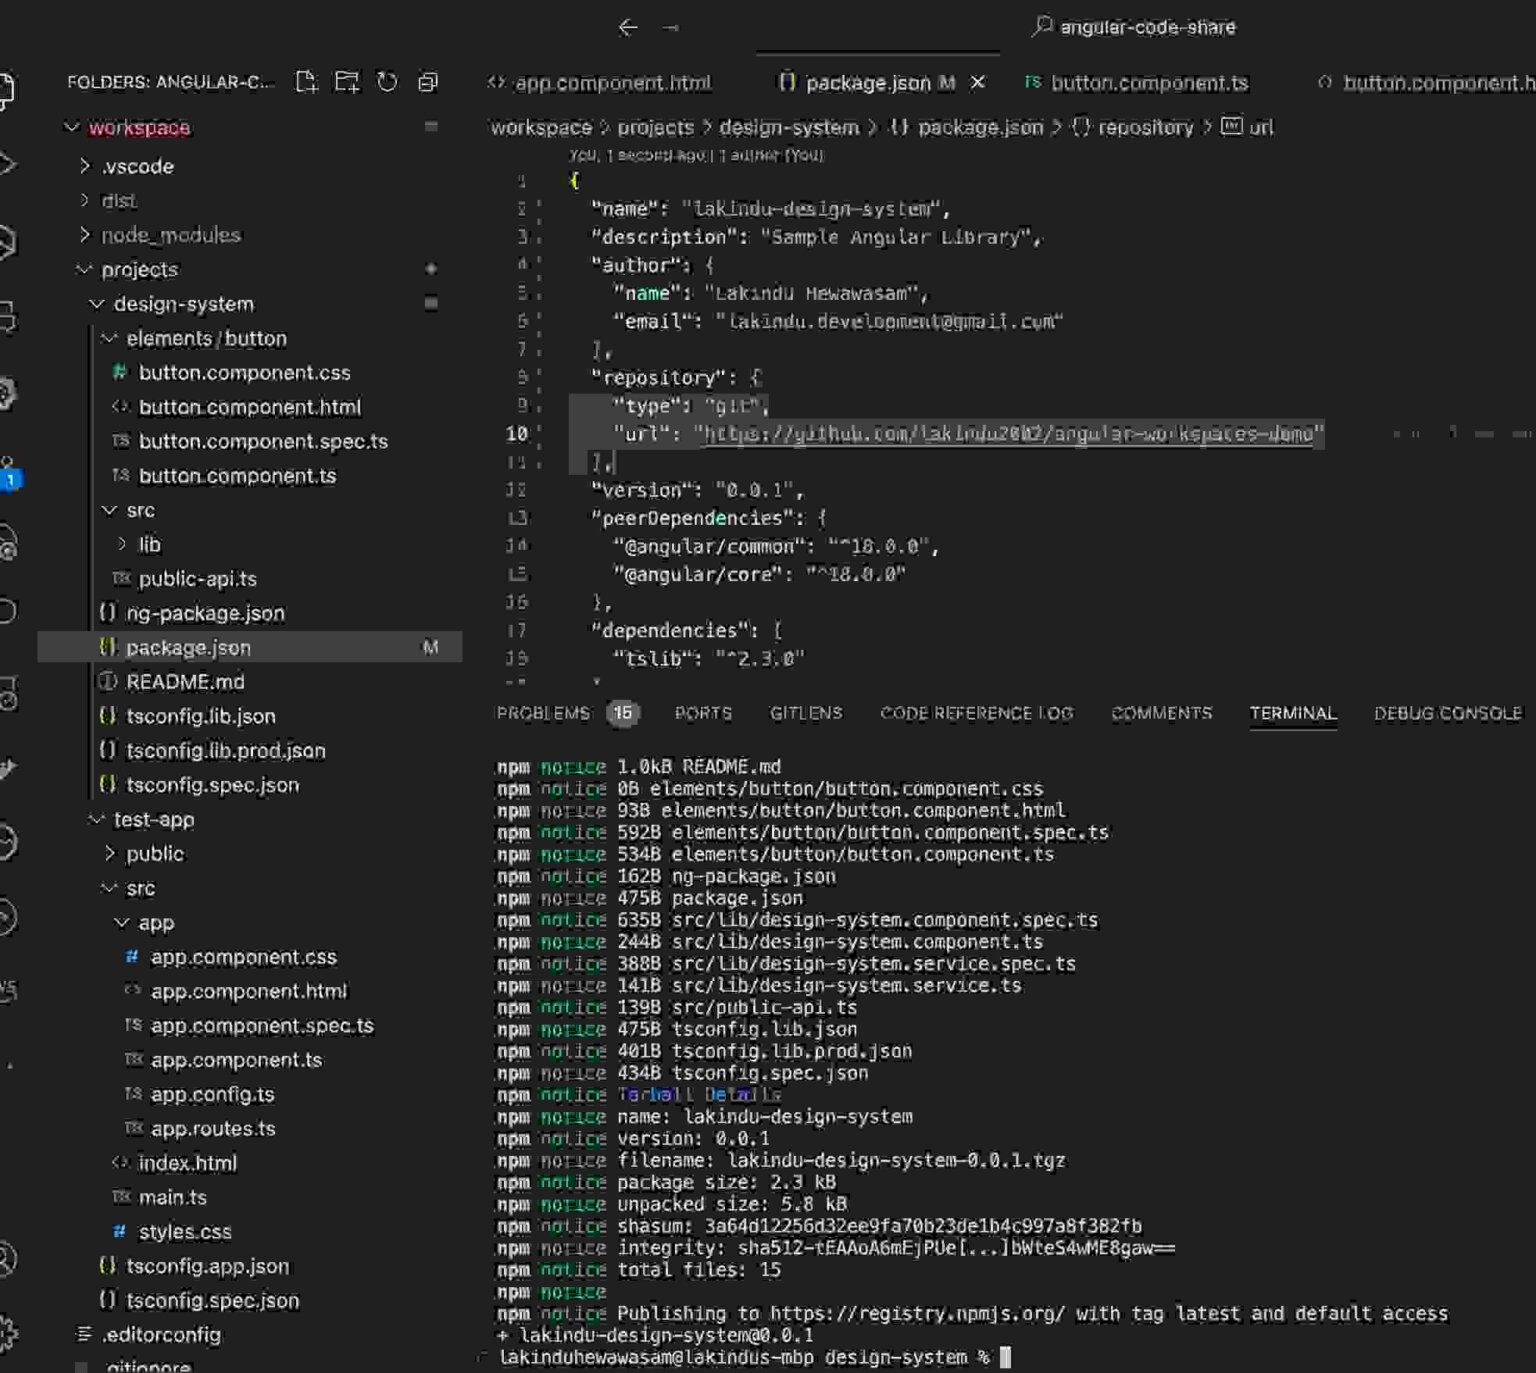Close the package.json editor tab
Image resolution: width=1536 pixels, height=1373 pixels.
(978, 83)
